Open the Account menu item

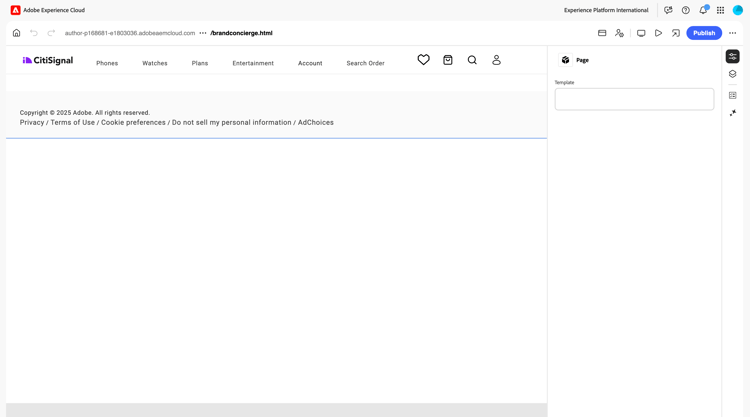coord(310,63)
